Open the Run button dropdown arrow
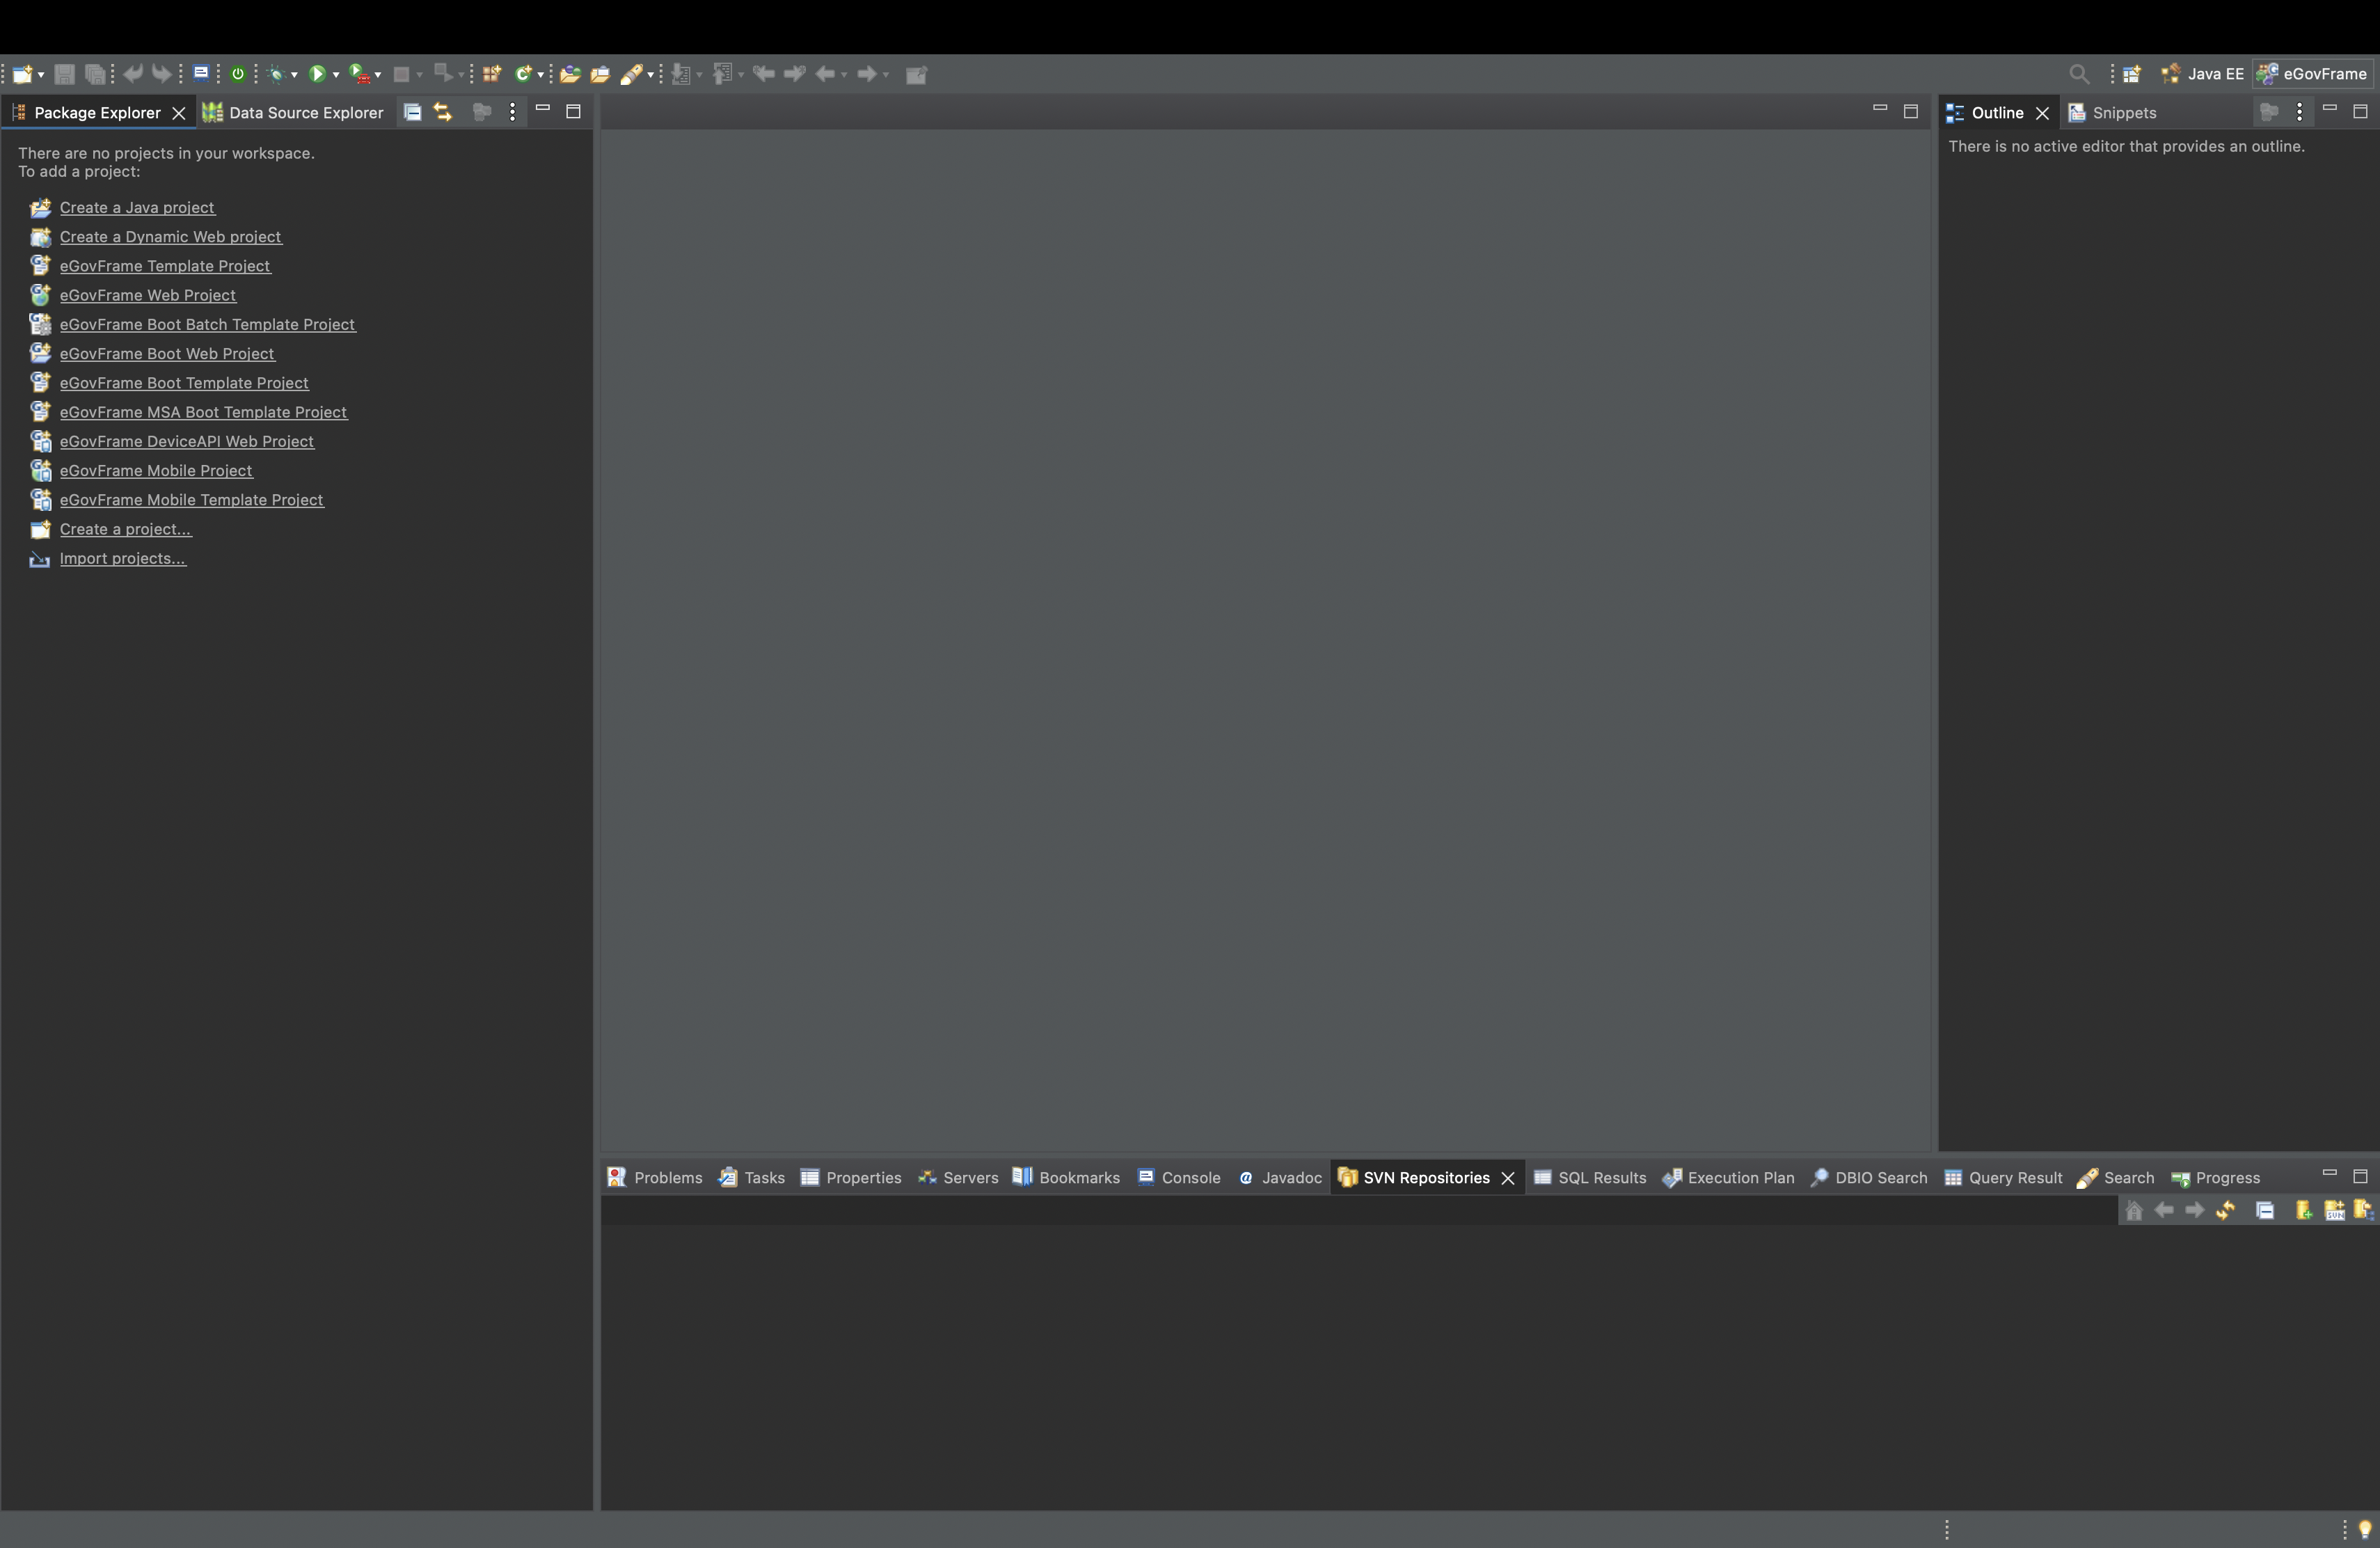Viewport: 2380px width, 1548px height. coord(336,75)
